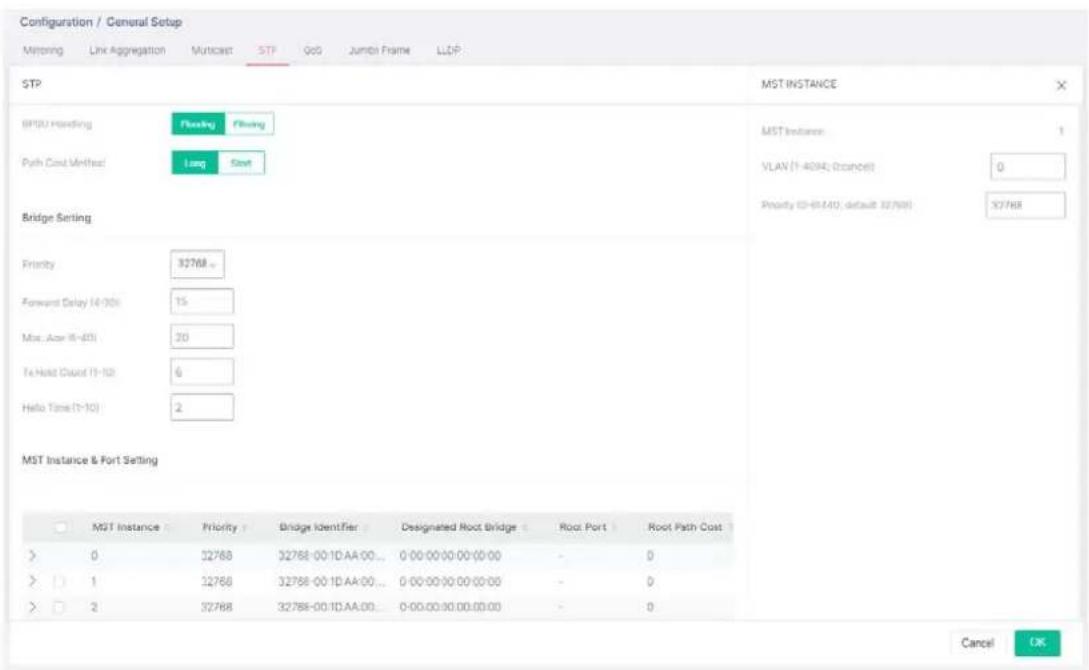Confirm with the OK button
Image resolution: width=1089 pixels, height=670 pixels.
coord(1038,643)
